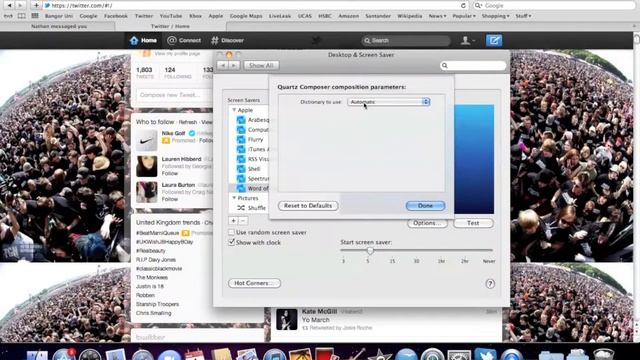Image resolution: width=640 pixels, height=360 pixels.
Task: Open the YouTube bookmark
Action: (x=171, y=16)
